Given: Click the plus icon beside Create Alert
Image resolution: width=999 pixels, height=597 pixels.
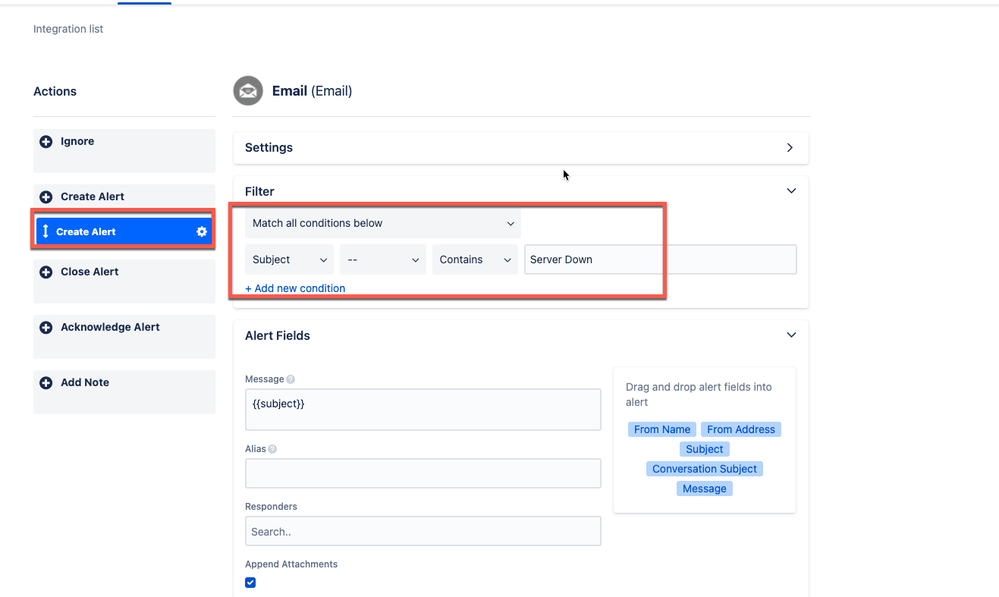Looking at the screenshot, I should 46,197.
